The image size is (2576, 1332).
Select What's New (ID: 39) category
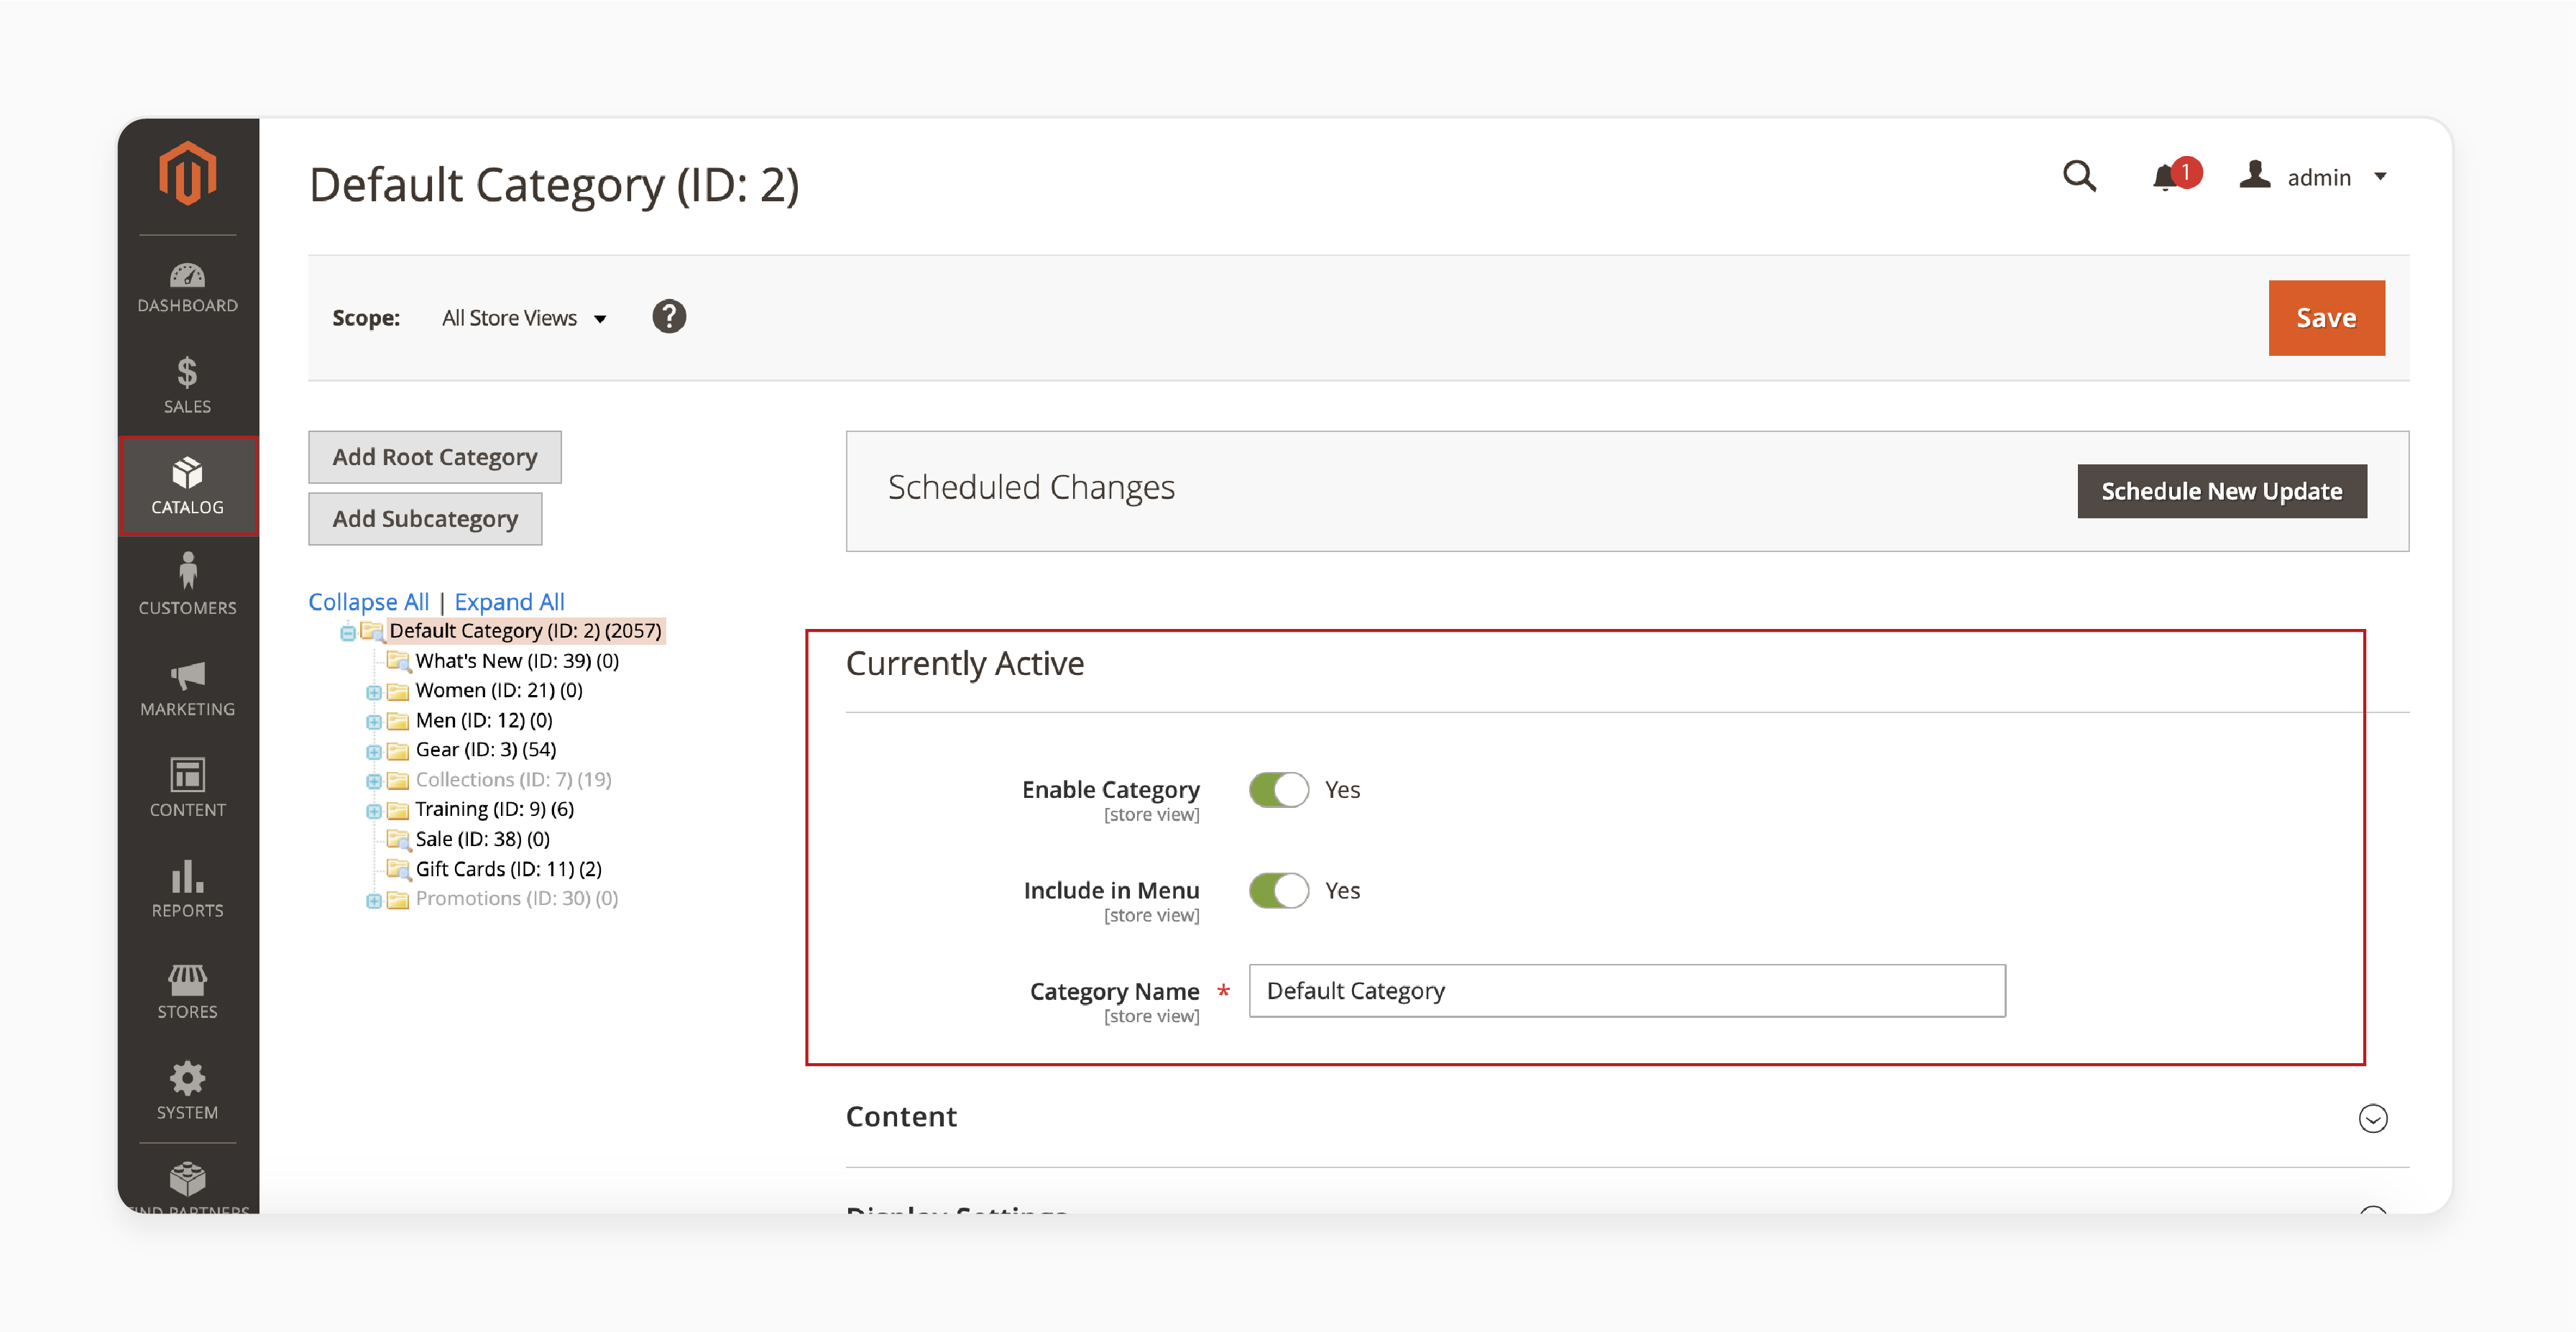517,661
